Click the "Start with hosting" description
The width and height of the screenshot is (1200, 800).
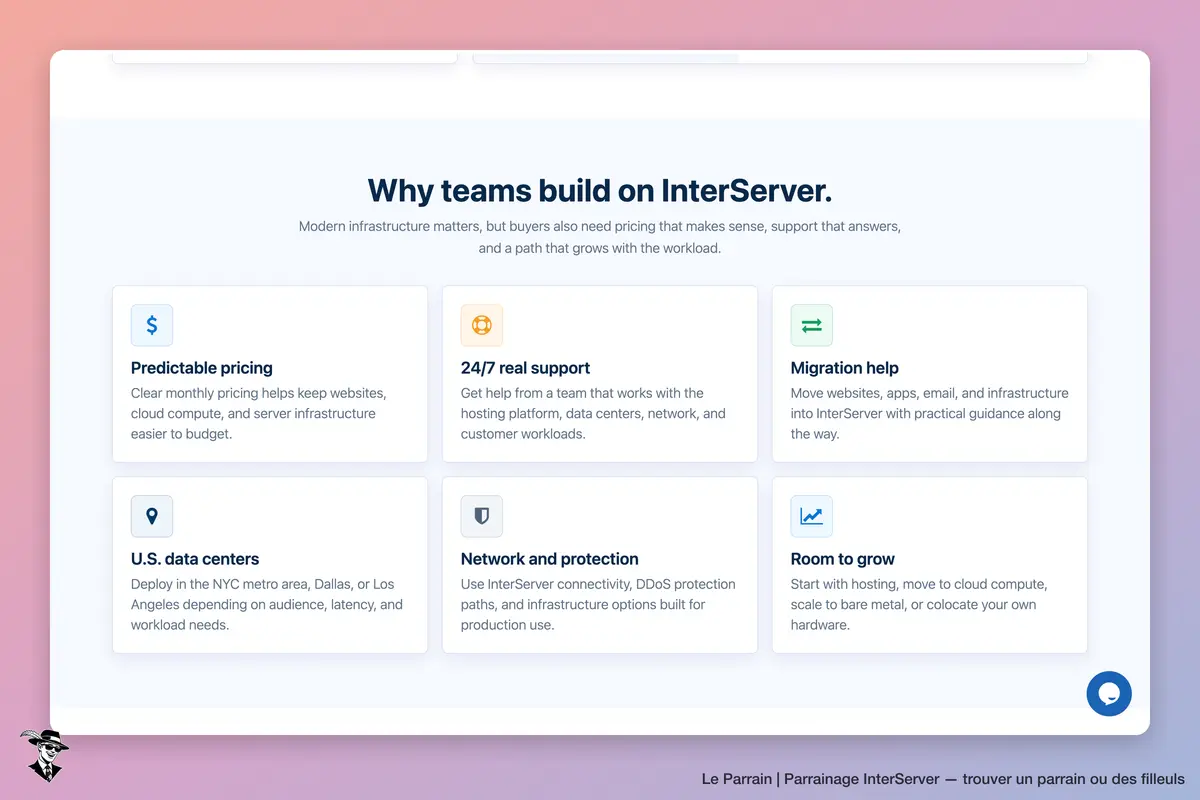(x=919, y=604)
